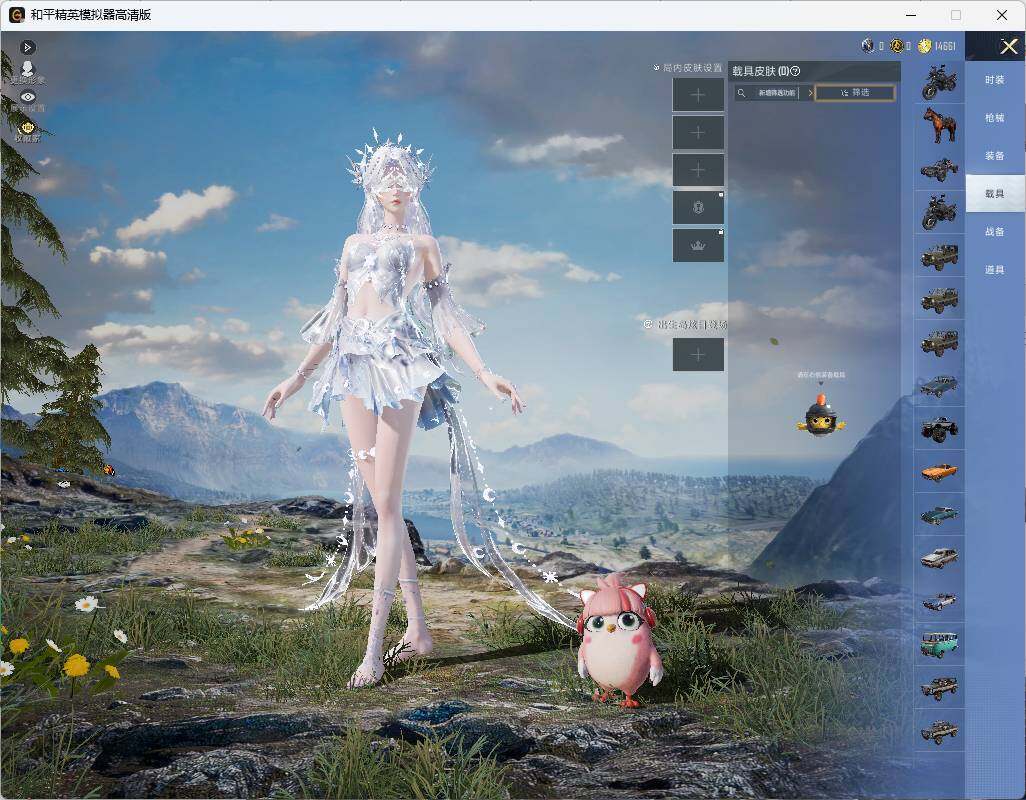This screenshot has width=1026, height=800.
Task: Switch to the 时装 tab
Action: tap(995, 80)
